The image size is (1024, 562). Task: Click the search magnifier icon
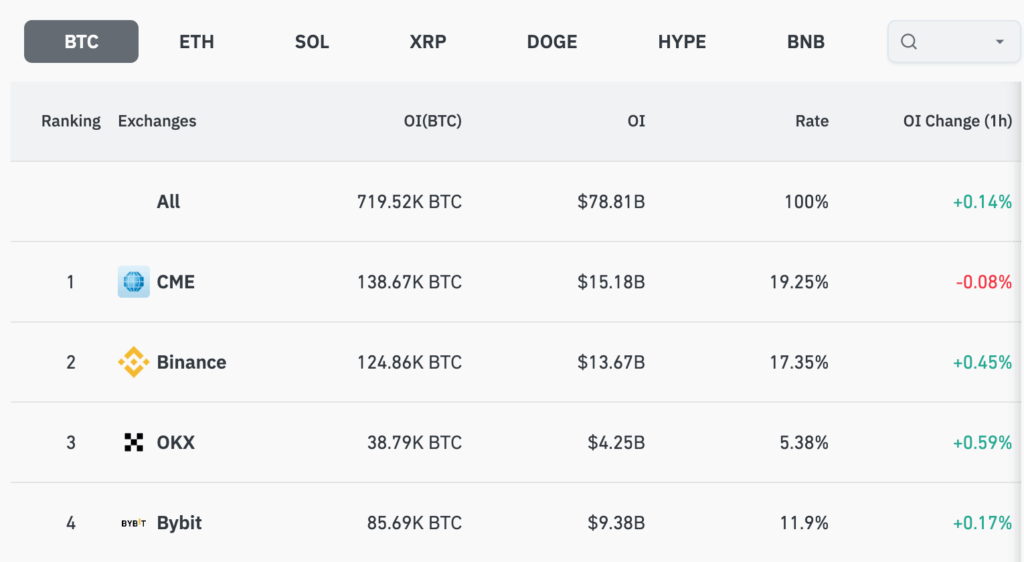[x=909, y=42]
